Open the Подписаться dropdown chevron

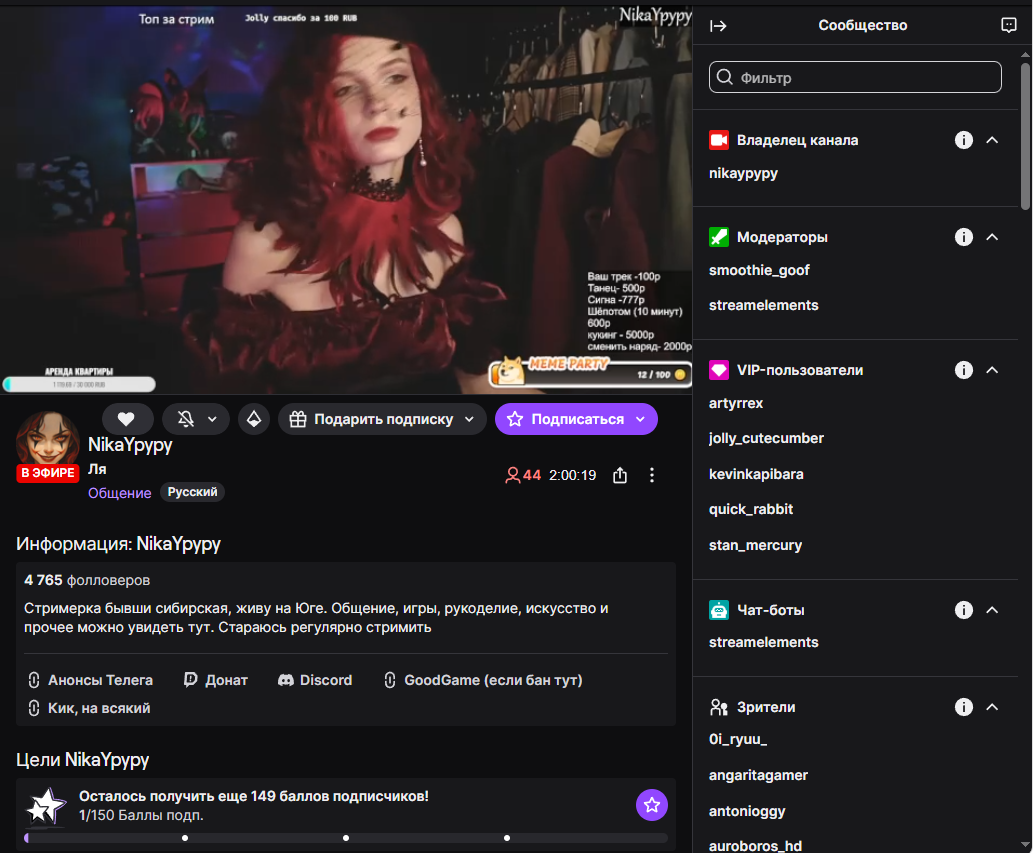tap(640, 419)
